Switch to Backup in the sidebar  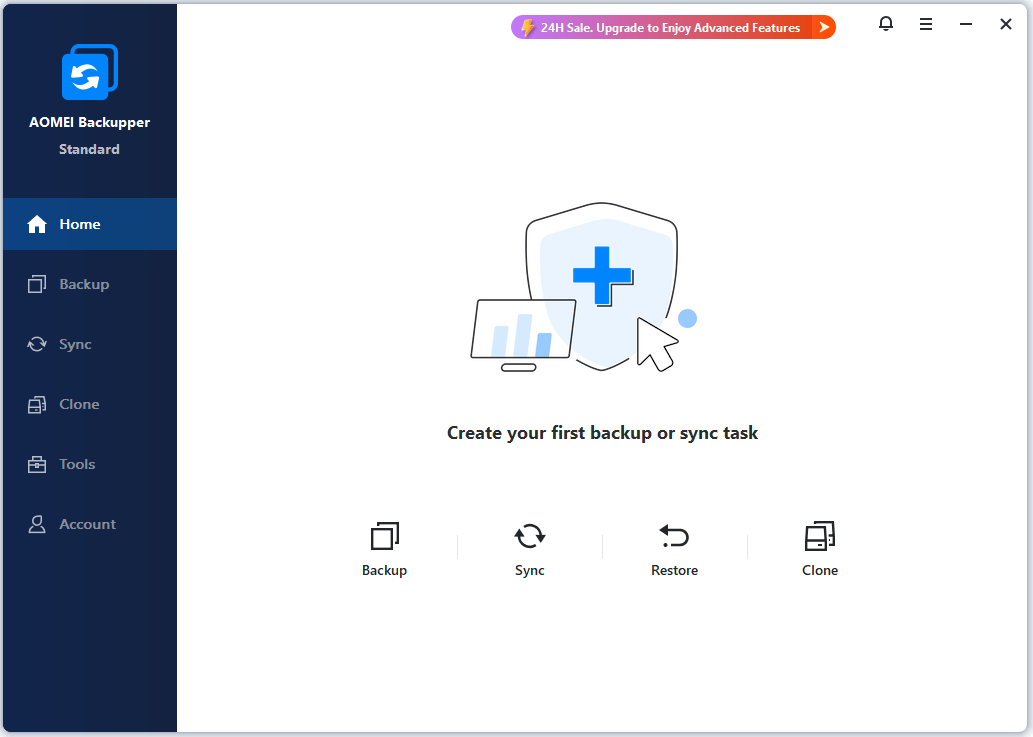90,284
